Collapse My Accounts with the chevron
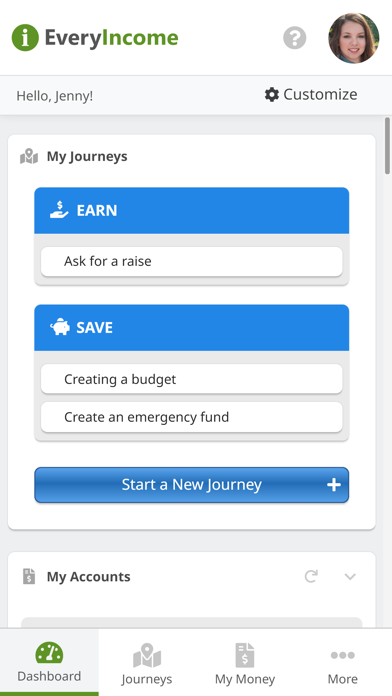 click(x=350, y=577)
